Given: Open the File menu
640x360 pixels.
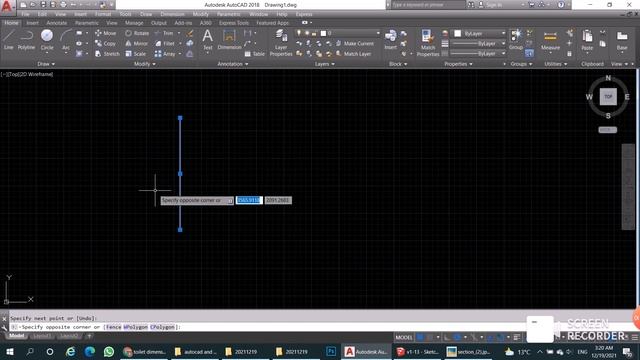Looking at the screenshot, I should click(25, 14).
